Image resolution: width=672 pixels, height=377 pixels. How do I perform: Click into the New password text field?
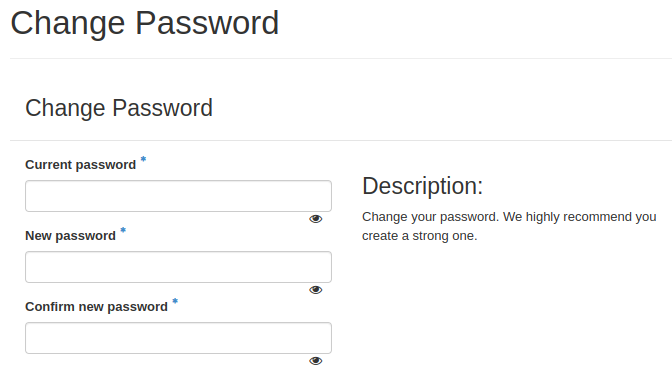178,267
